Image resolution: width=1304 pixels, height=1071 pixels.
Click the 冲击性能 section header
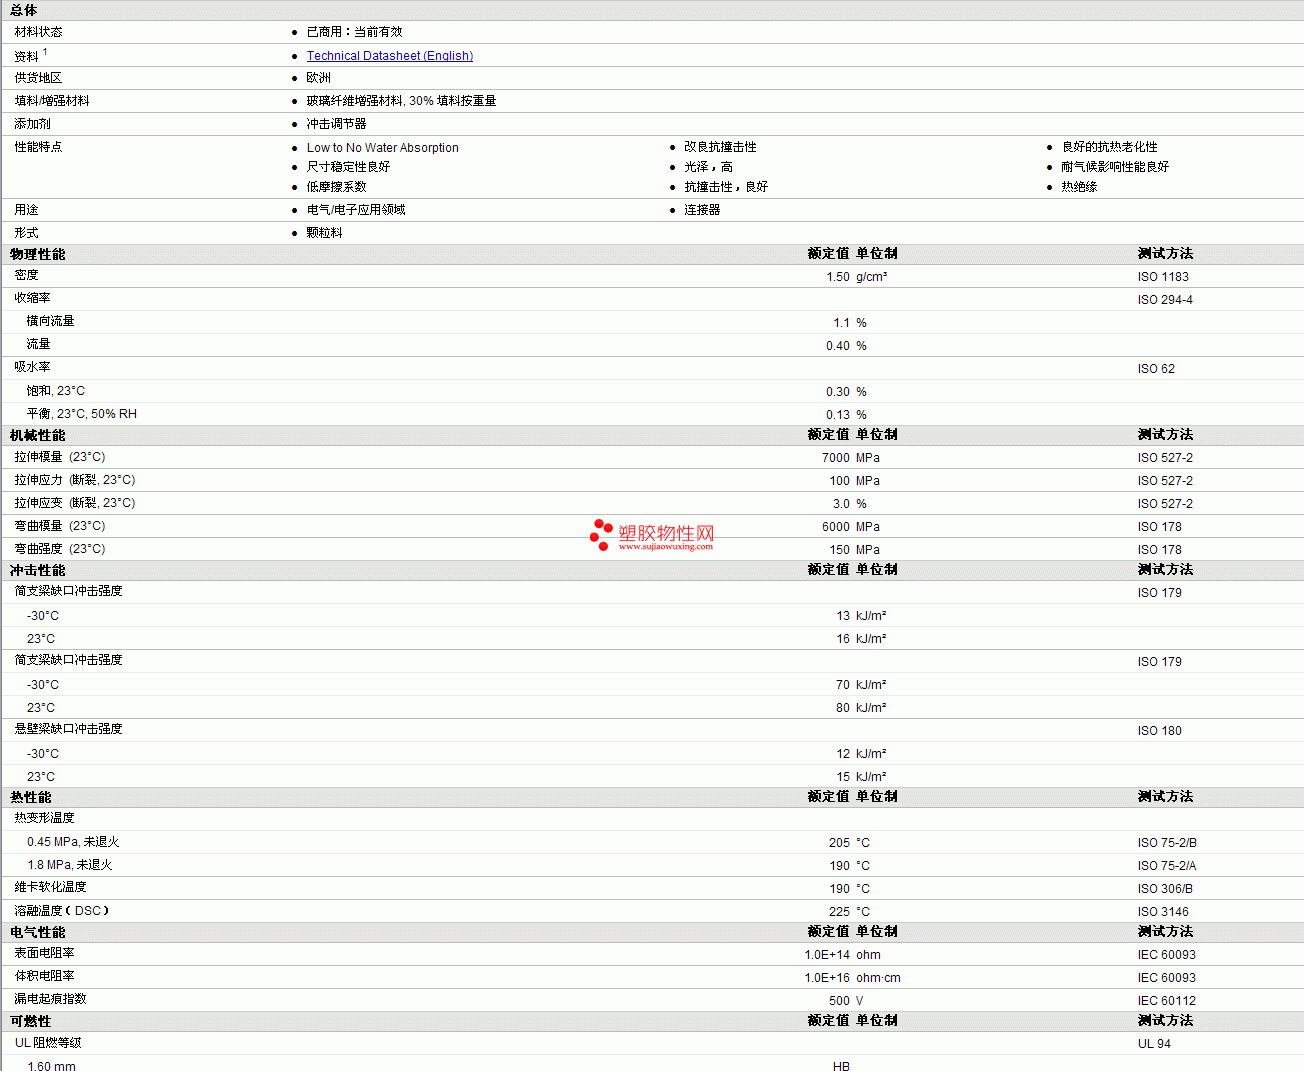[x=38, y=570]
